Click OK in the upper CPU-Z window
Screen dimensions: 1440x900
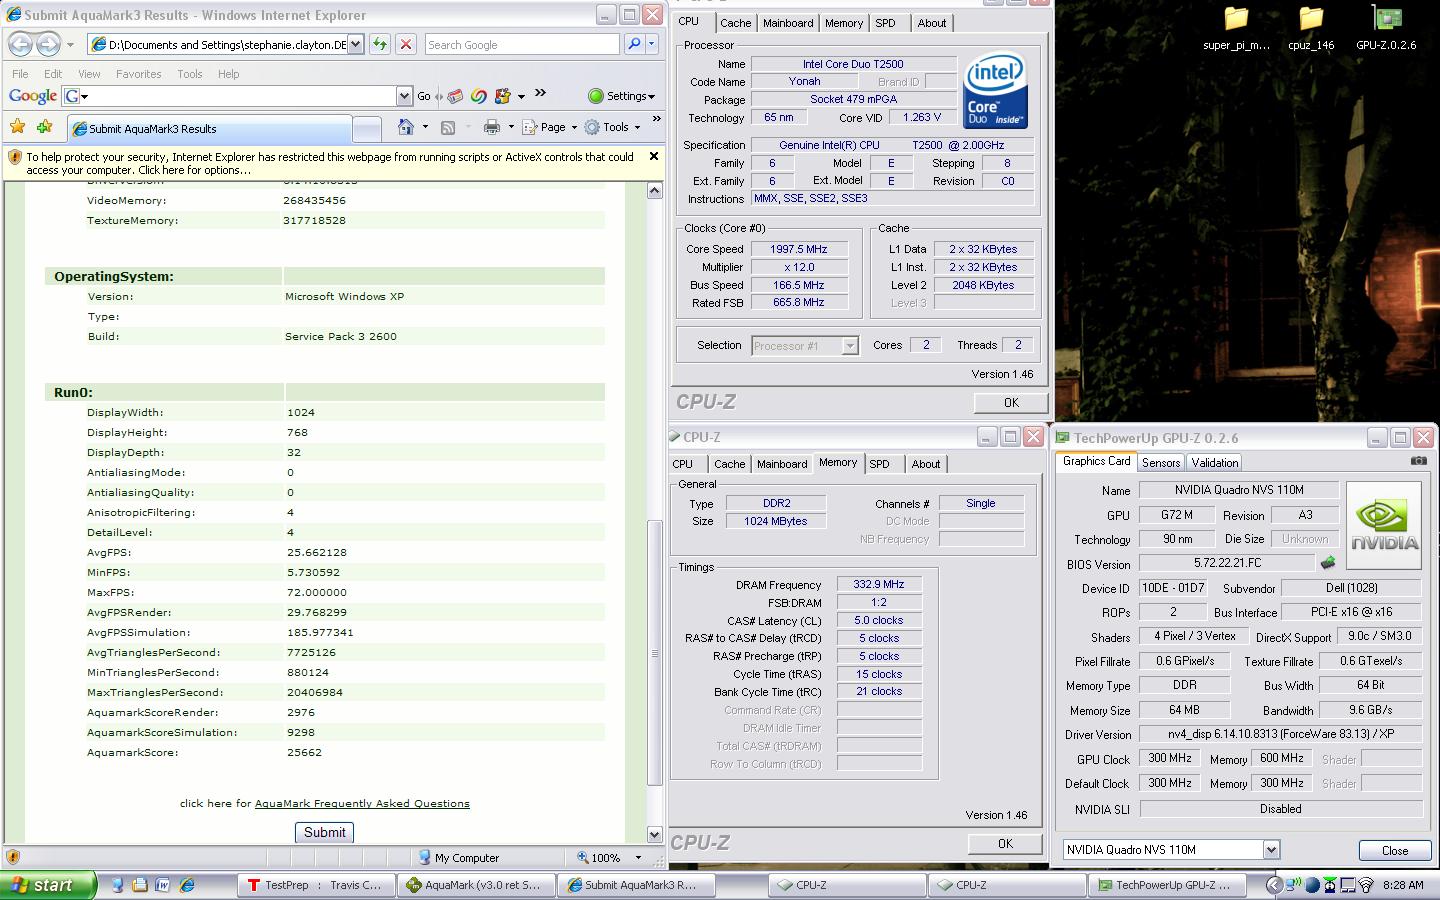pyautogui.click(x=1011, y=402)
